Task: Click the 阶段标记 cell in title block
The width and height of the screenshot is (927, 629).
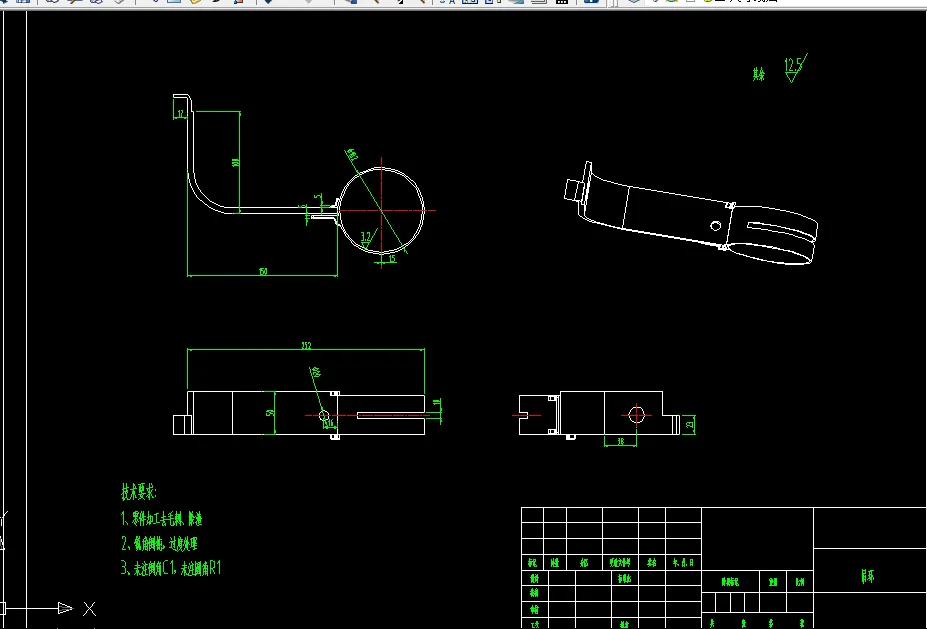Action: pos(731,582)
